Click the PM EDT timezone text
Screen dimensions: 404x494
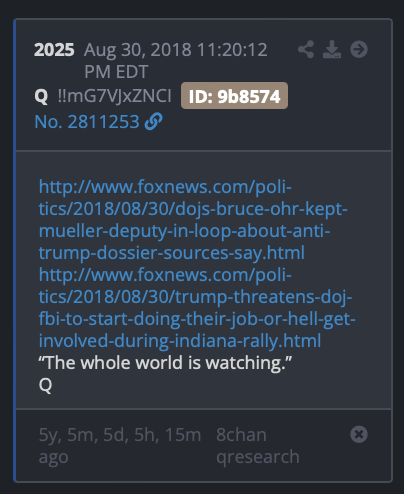116,72
